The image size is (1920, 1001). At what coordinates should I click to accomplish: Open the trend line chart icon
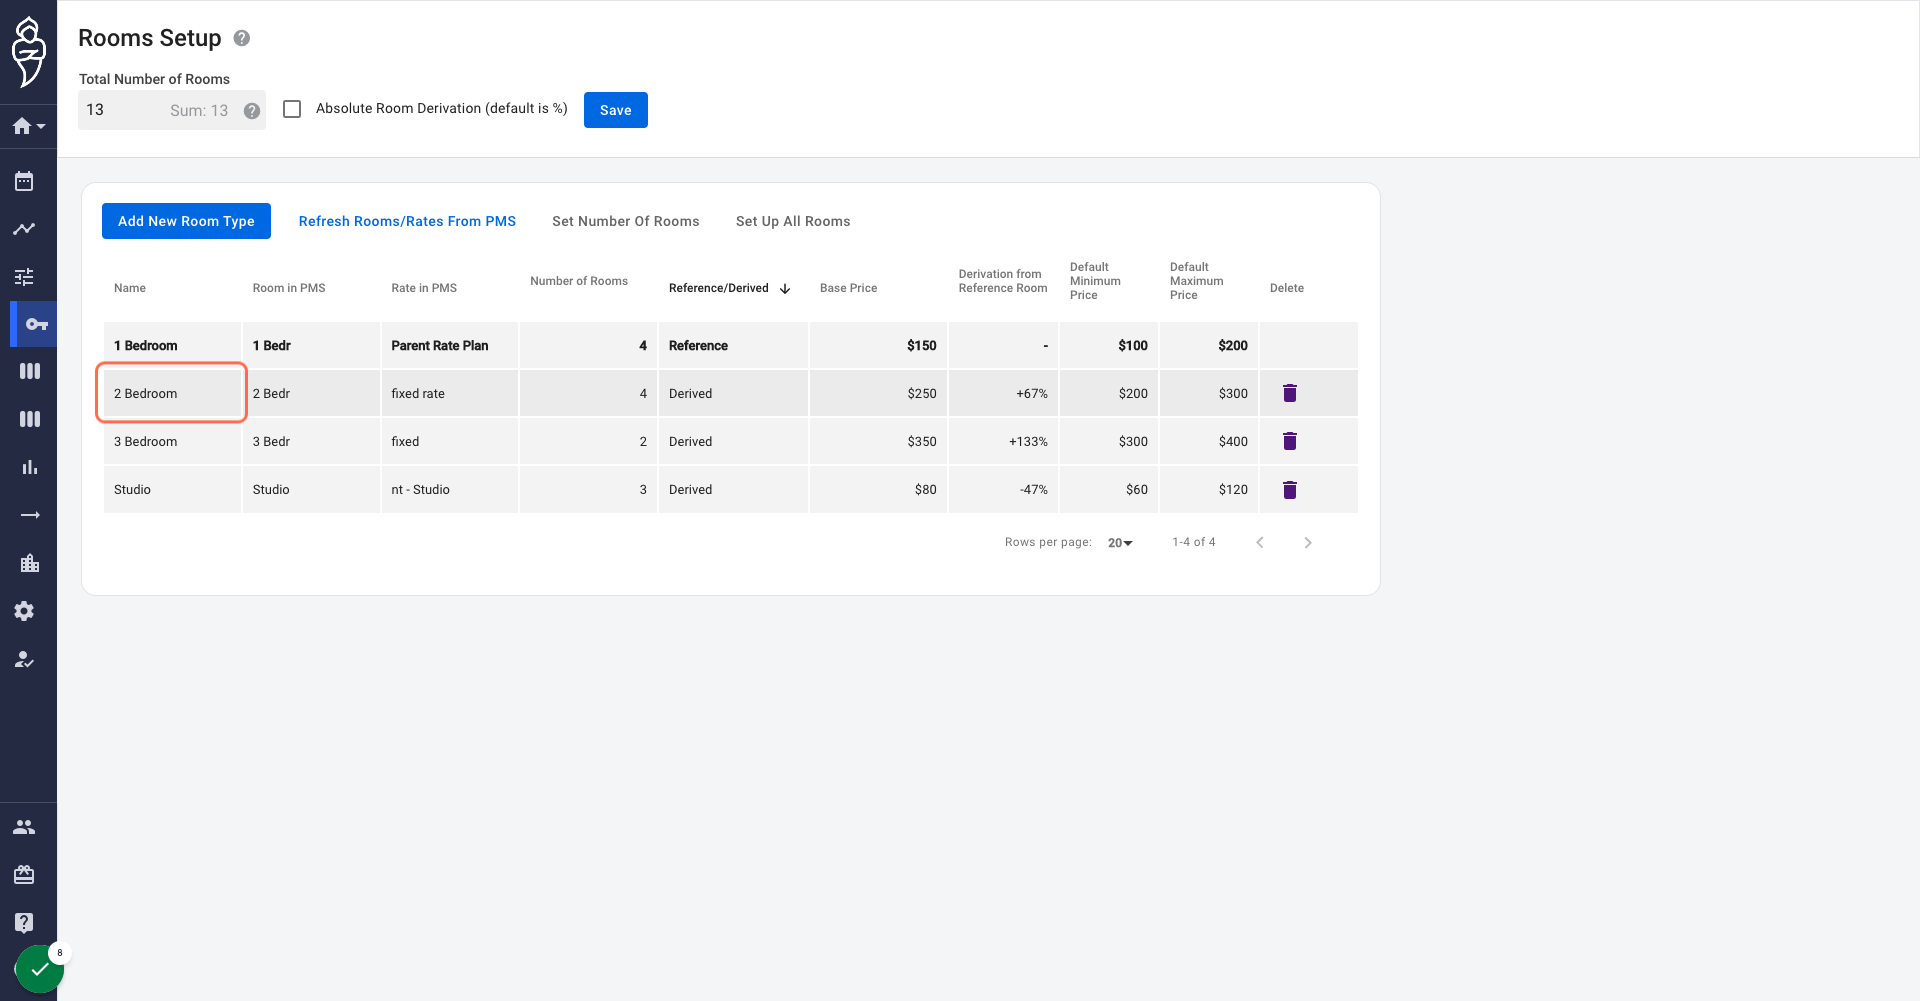24,229
